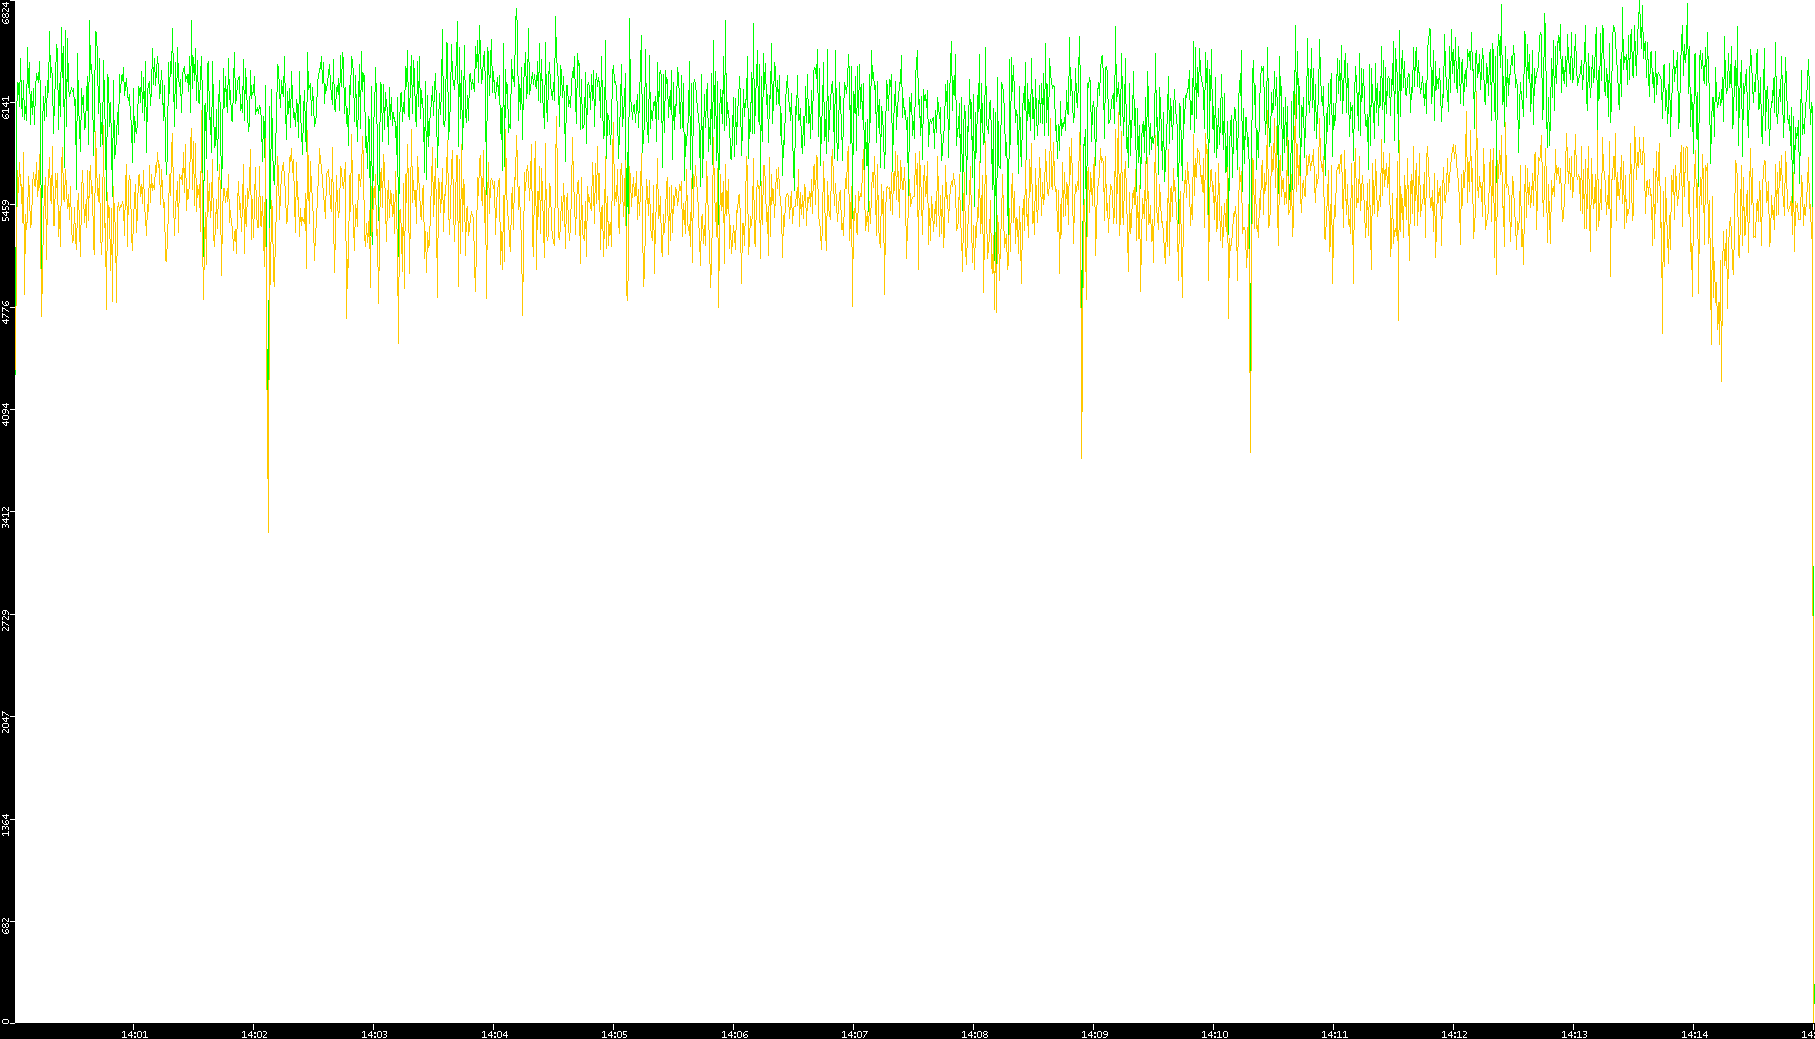
Task: Select the 682 value axis label
Action: pyautogui.click(x=7, y=925)
